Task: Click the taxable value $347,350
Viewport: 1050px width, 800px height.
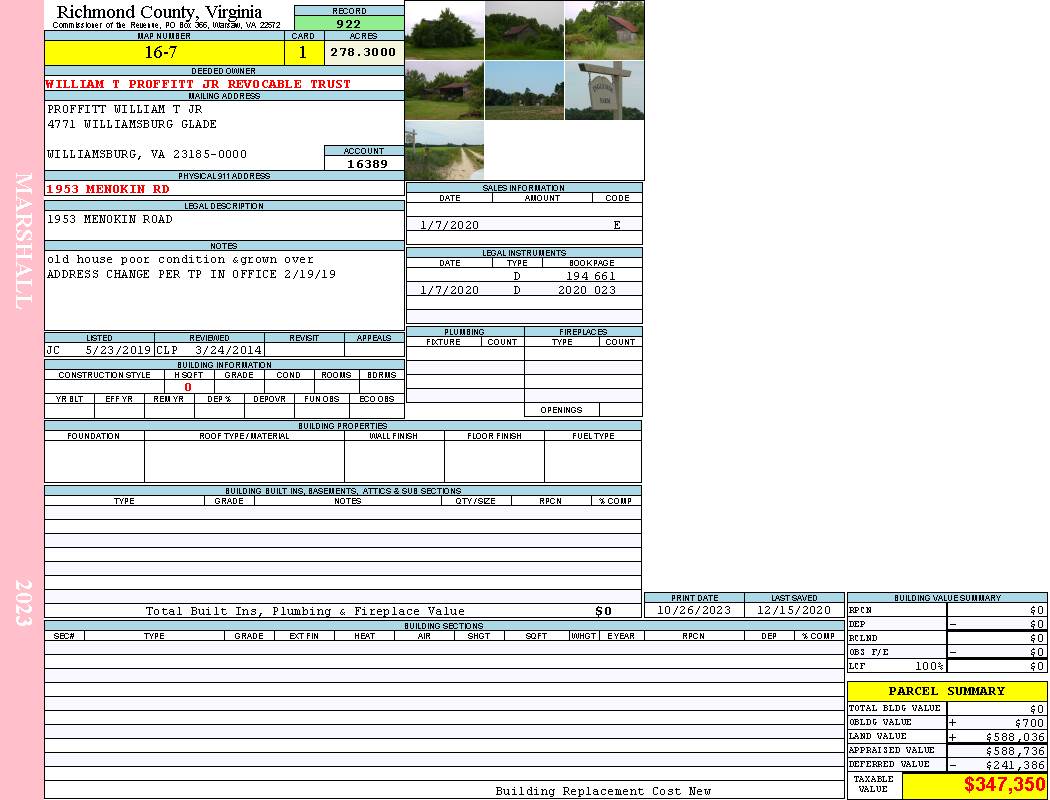Action: [x=975, y=785]
